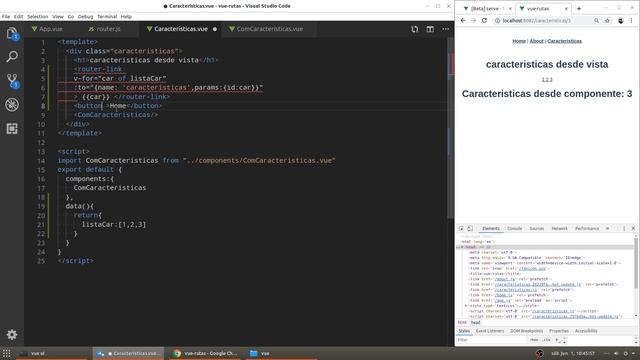Open the Event Listeners sub-tab

coord(490,331)
